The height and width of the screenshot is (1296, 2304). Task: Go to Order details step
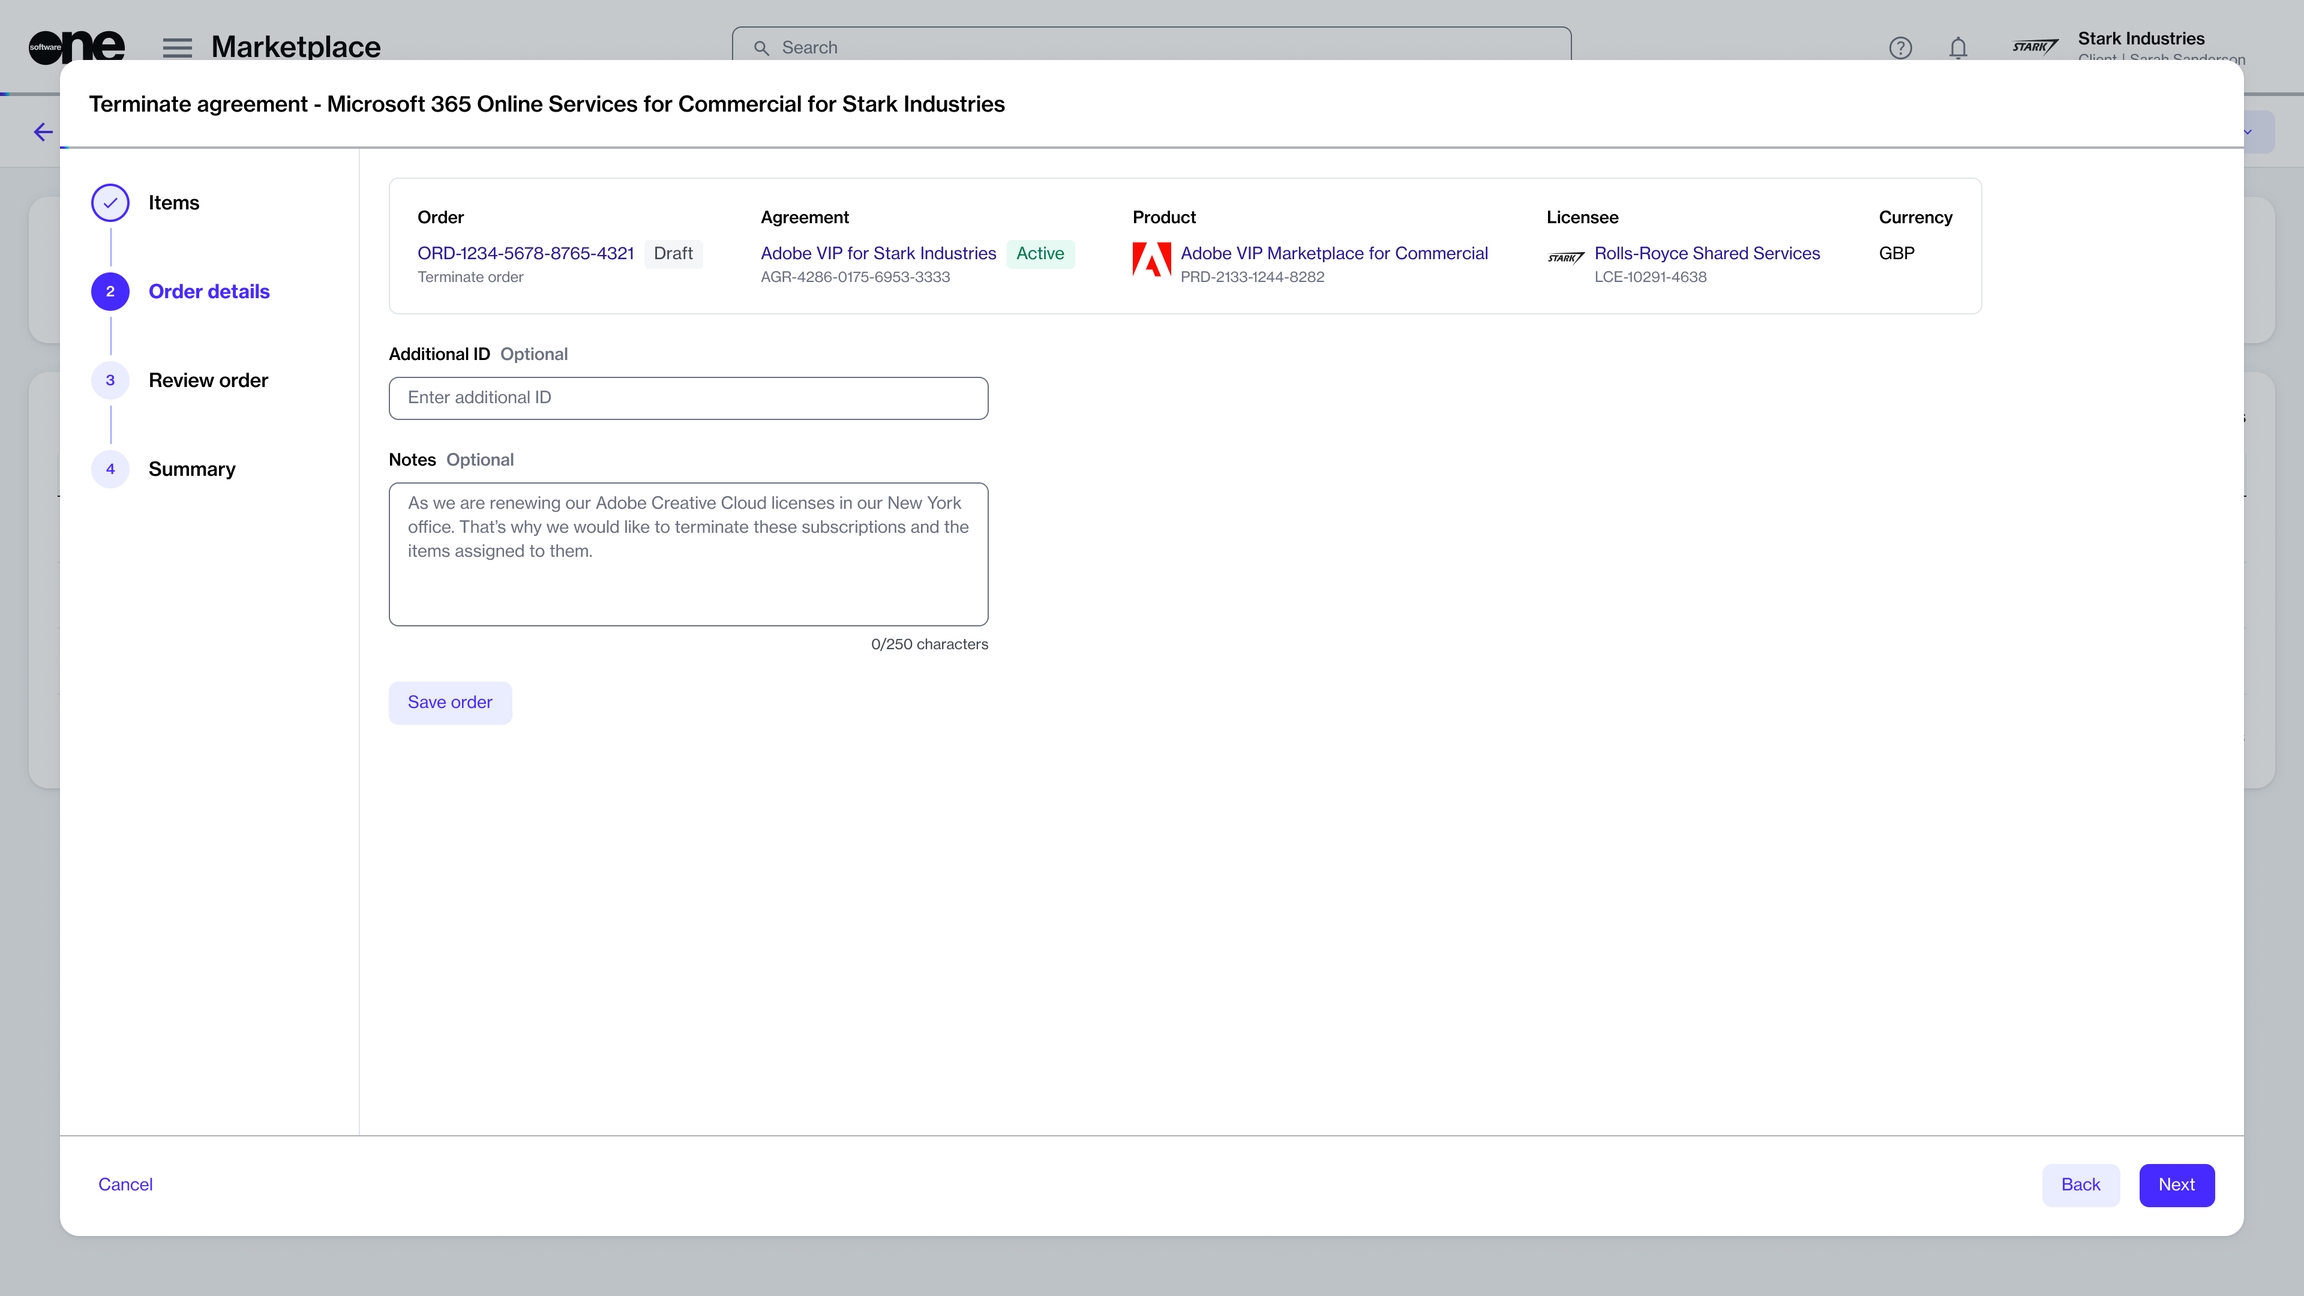pyautogui.click(x=209, y=292)
